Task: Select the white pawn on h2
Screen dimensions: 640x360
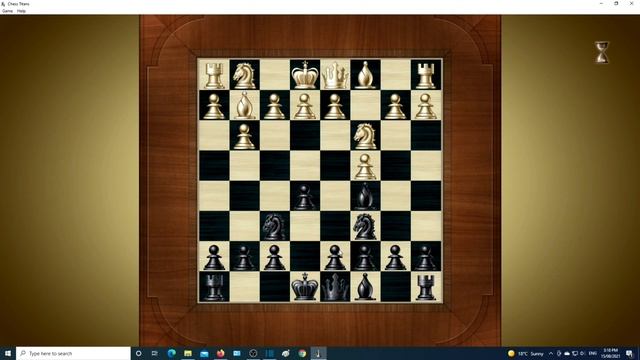Action: point(214,105)
